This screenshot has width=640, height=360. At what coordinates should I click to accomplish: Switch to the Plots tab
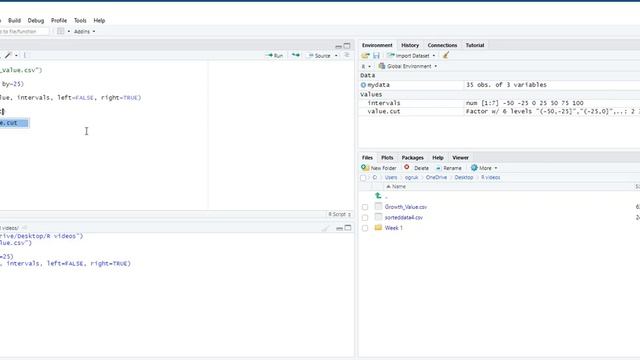387,158
